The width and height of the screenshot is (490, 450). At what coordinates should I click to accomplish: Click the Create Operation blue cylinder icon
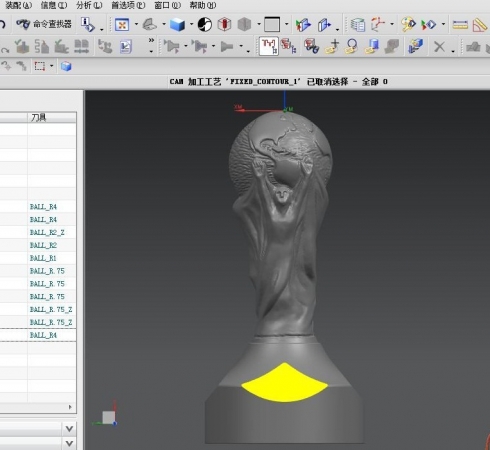(372, 46)
